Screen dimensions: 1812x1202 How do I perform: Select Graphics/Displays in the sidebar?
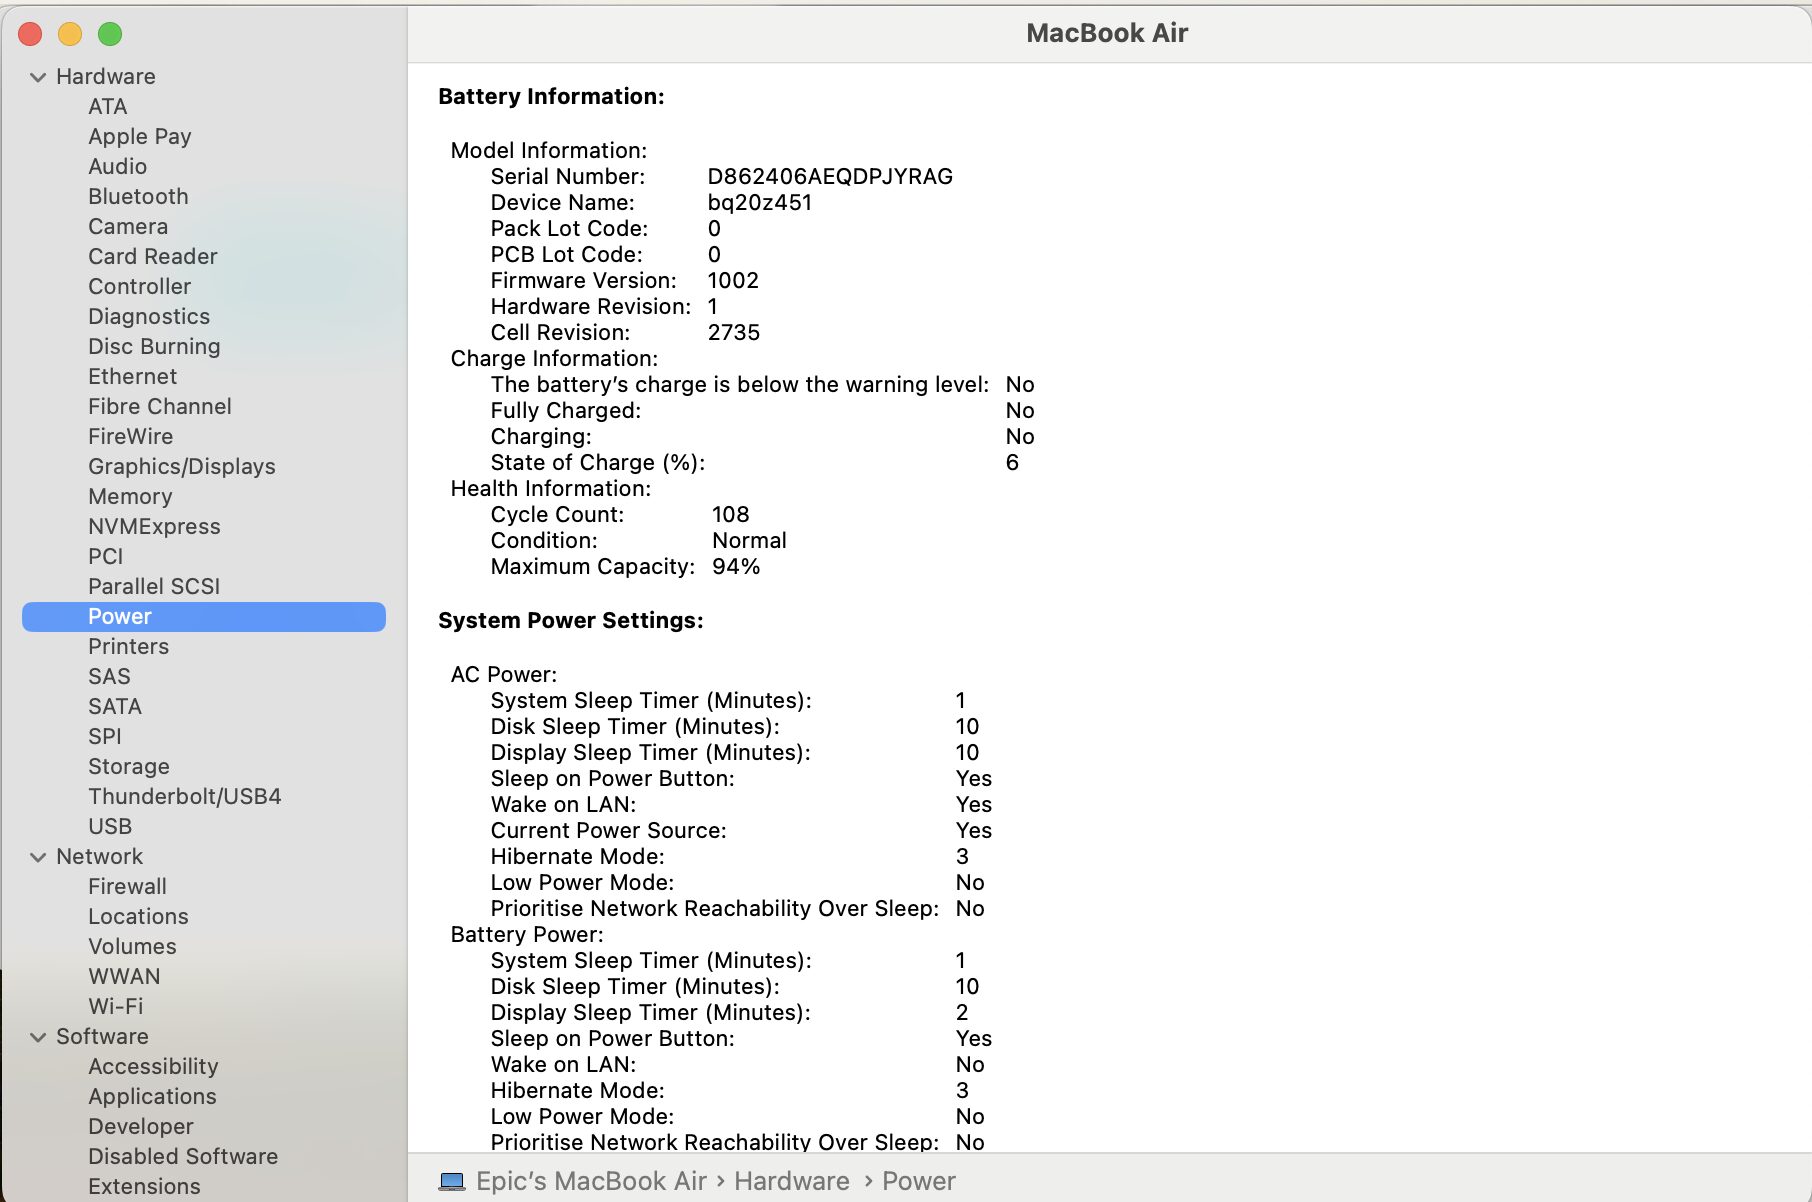(182, 467)
